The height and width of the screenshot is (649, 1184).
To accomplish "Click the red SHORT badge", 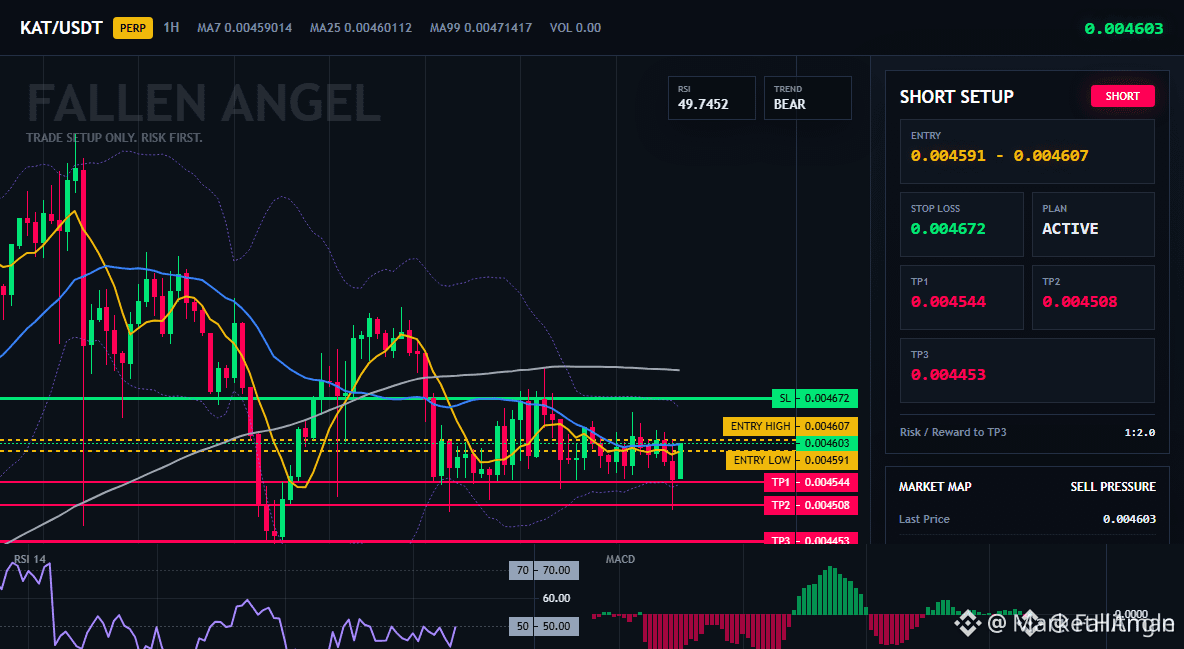I will click(x=1122, y=96).
